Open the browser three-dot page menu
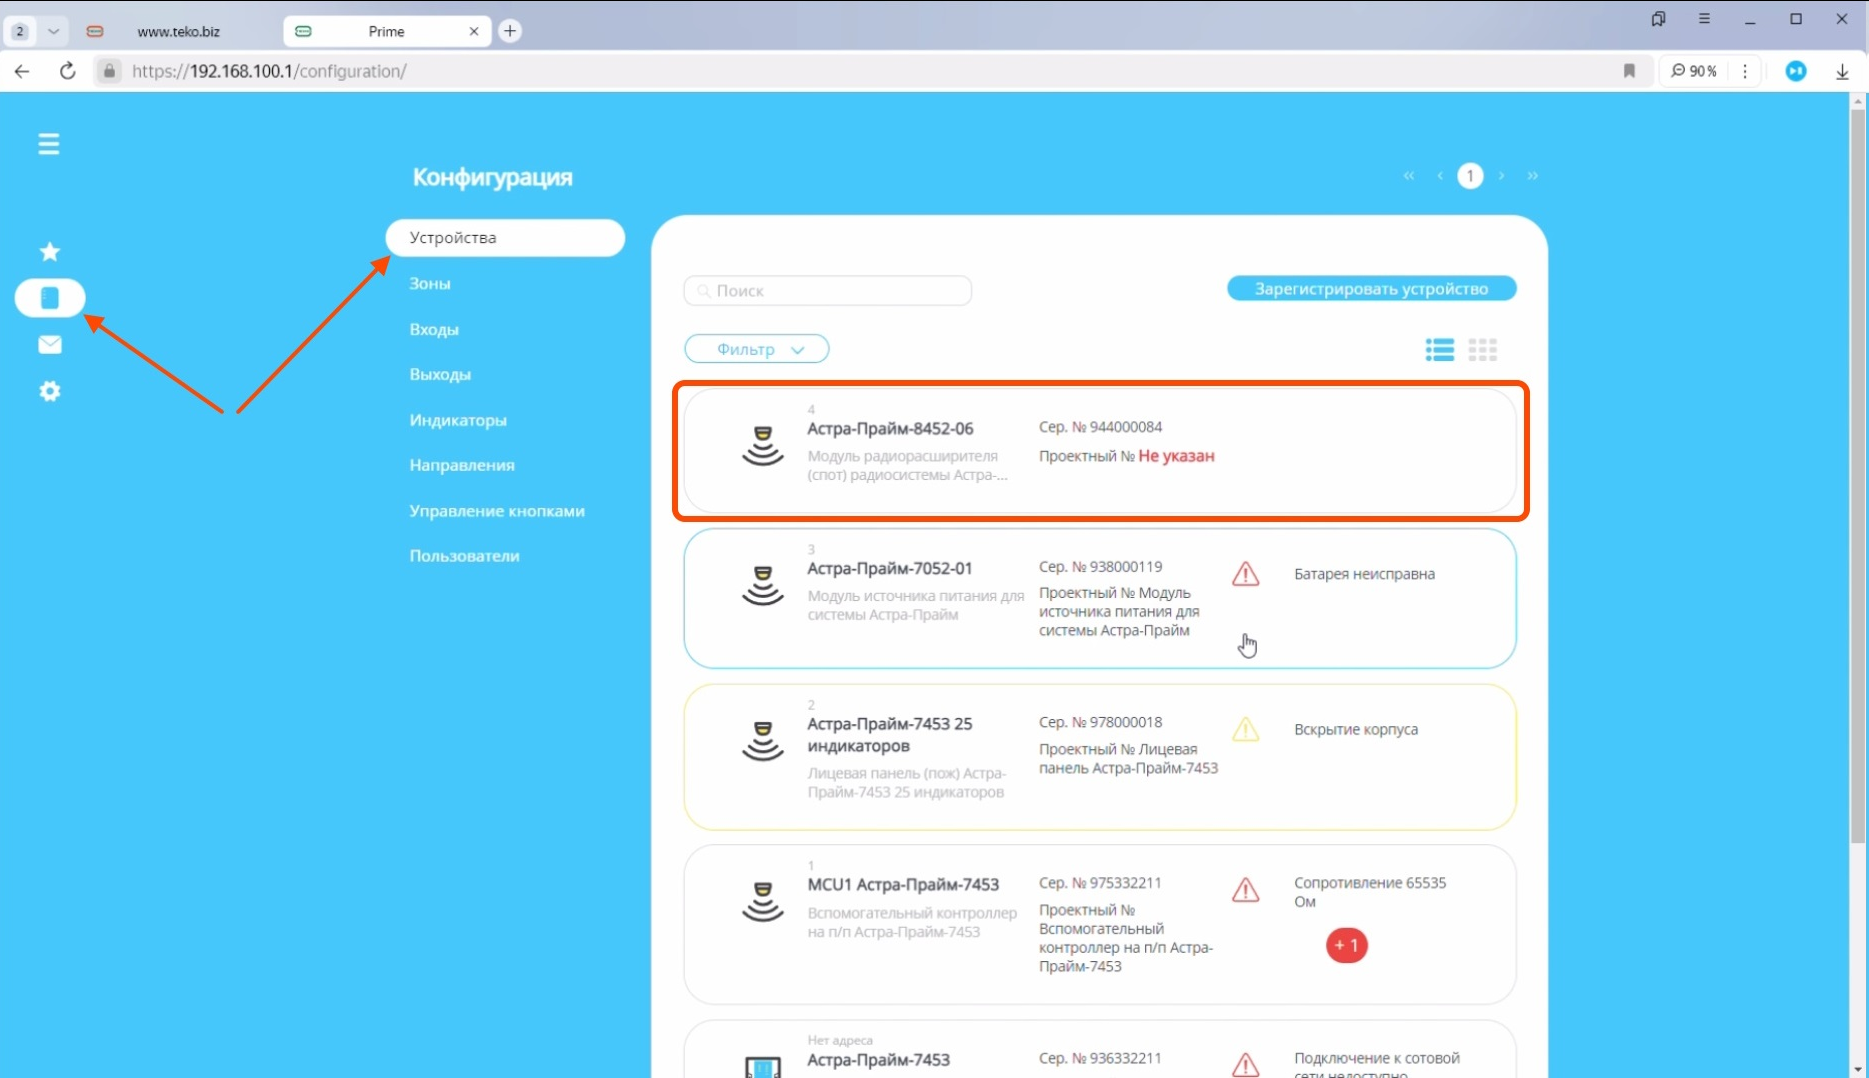The image size is (1869, 1078). 1745,71
